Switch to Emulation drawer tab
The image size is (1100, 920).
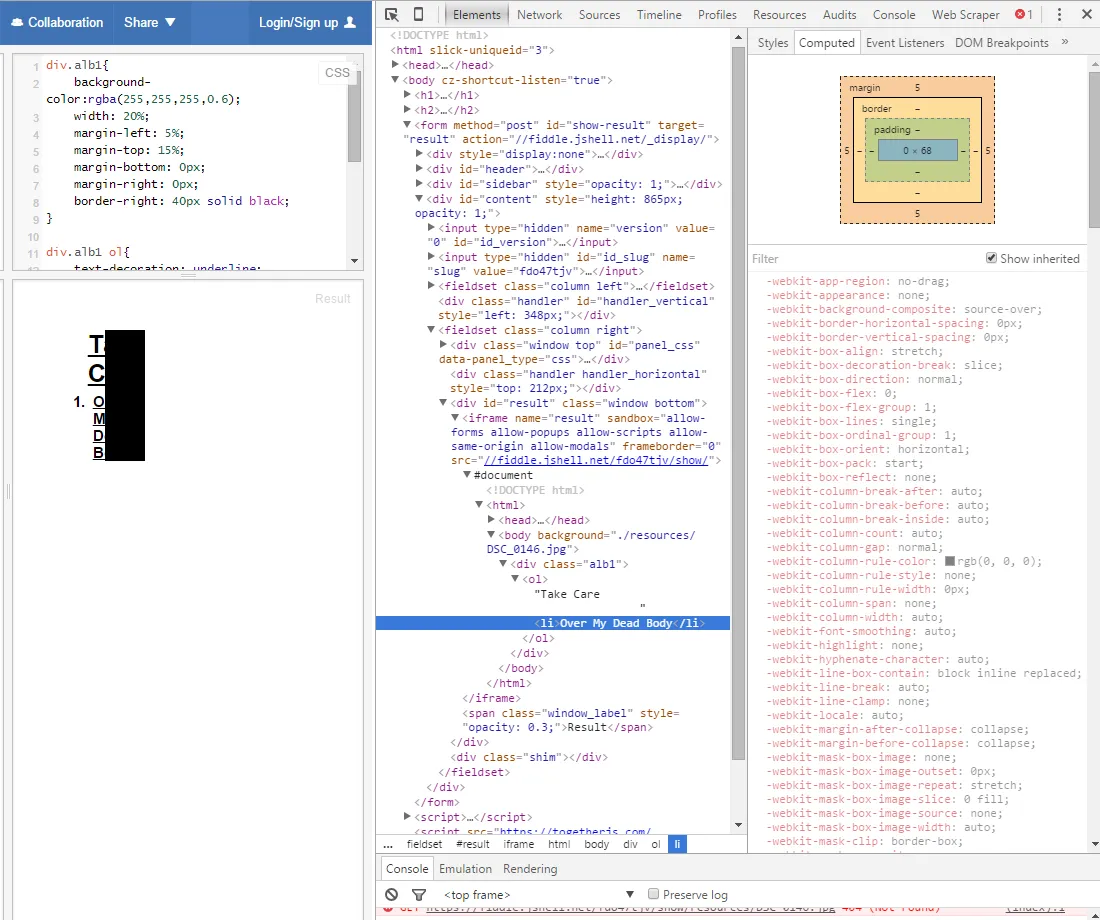(465, 869)
